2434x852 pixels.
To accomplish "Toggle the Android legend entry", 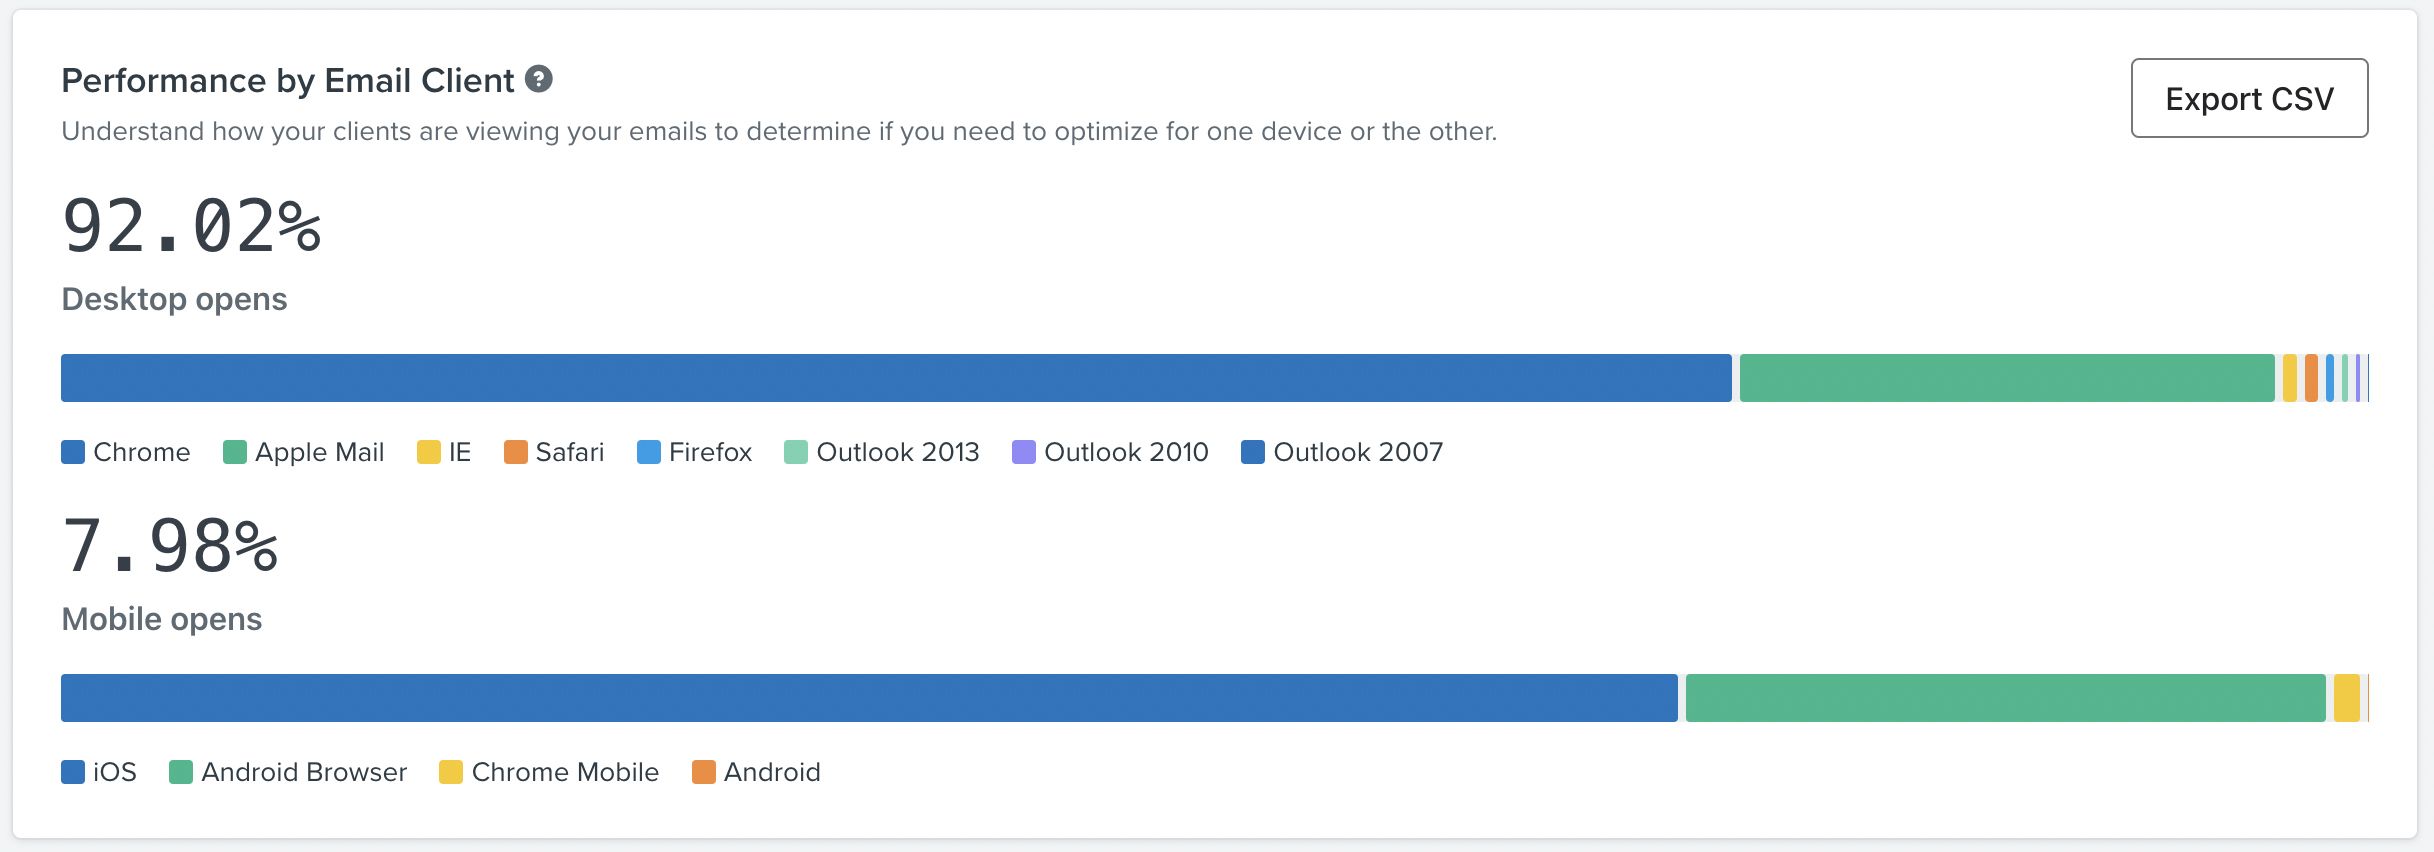I will coord(757,772).
